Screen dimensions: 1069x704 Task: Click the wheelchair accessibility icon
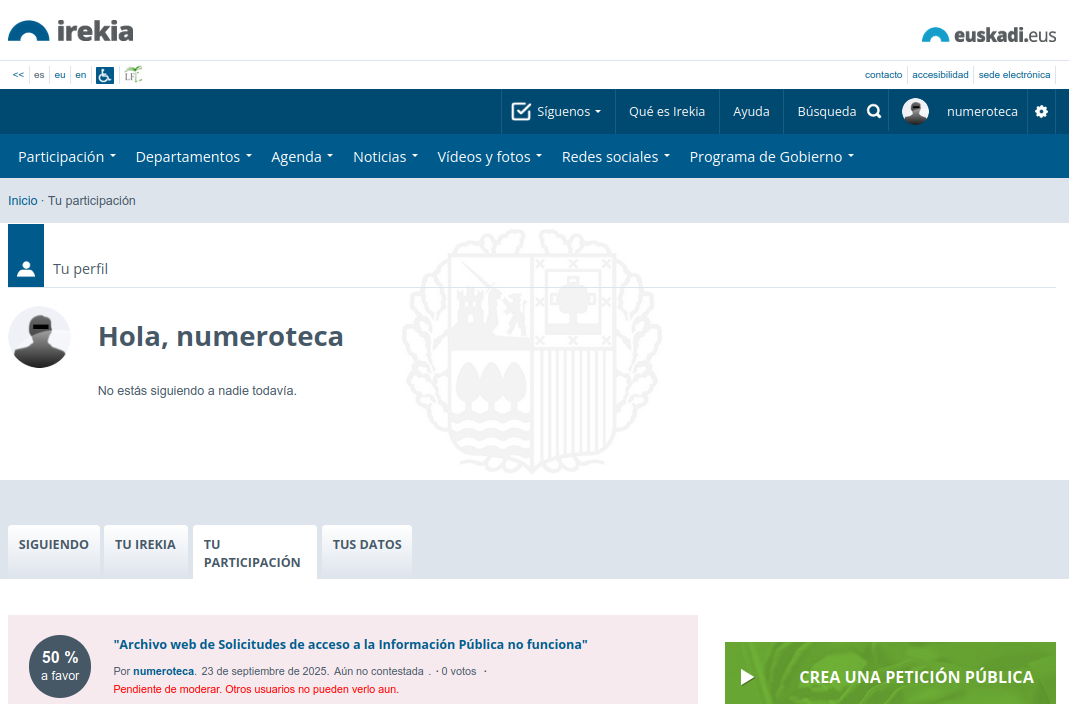105,75
